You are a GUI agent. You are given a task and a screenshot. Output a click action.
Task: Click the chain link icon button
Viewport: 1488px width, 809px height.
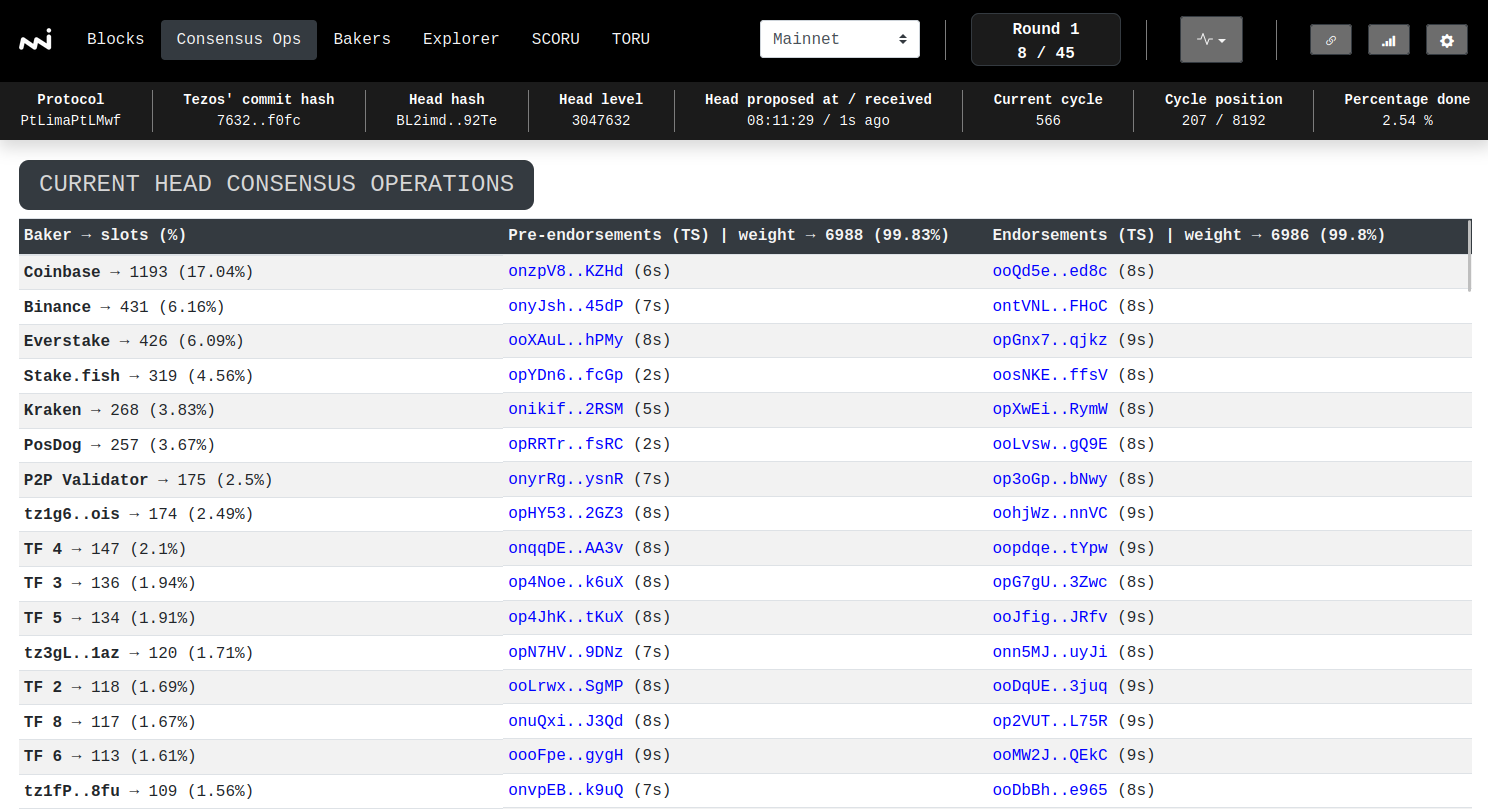tap(1330, 40)
